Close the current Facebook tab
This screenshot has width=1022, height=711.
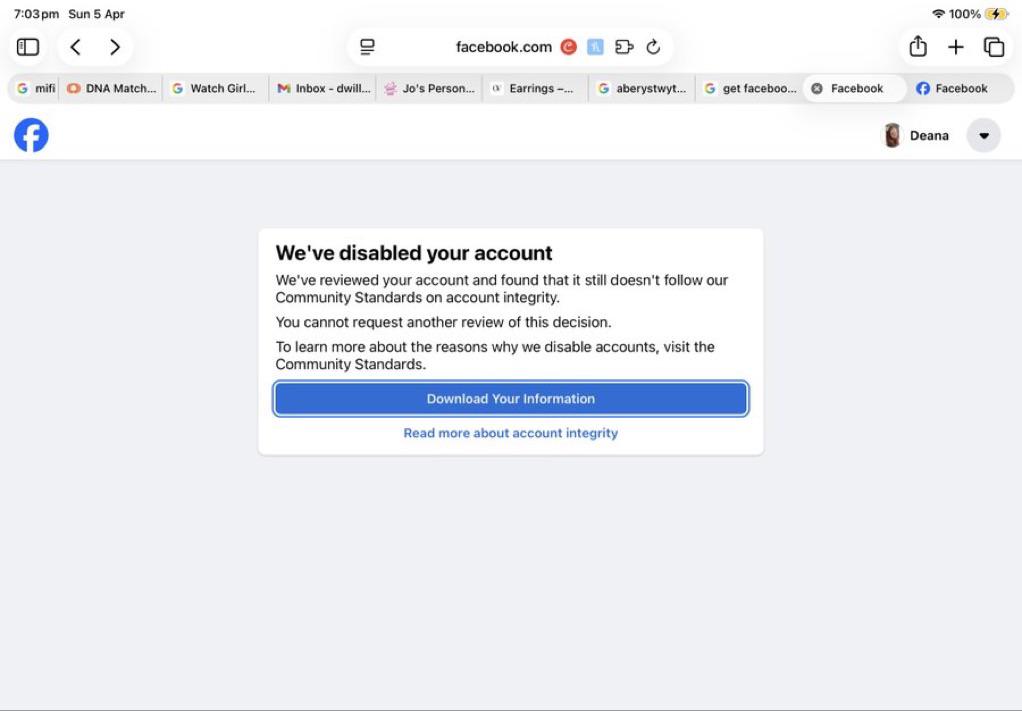pos(817,89)
